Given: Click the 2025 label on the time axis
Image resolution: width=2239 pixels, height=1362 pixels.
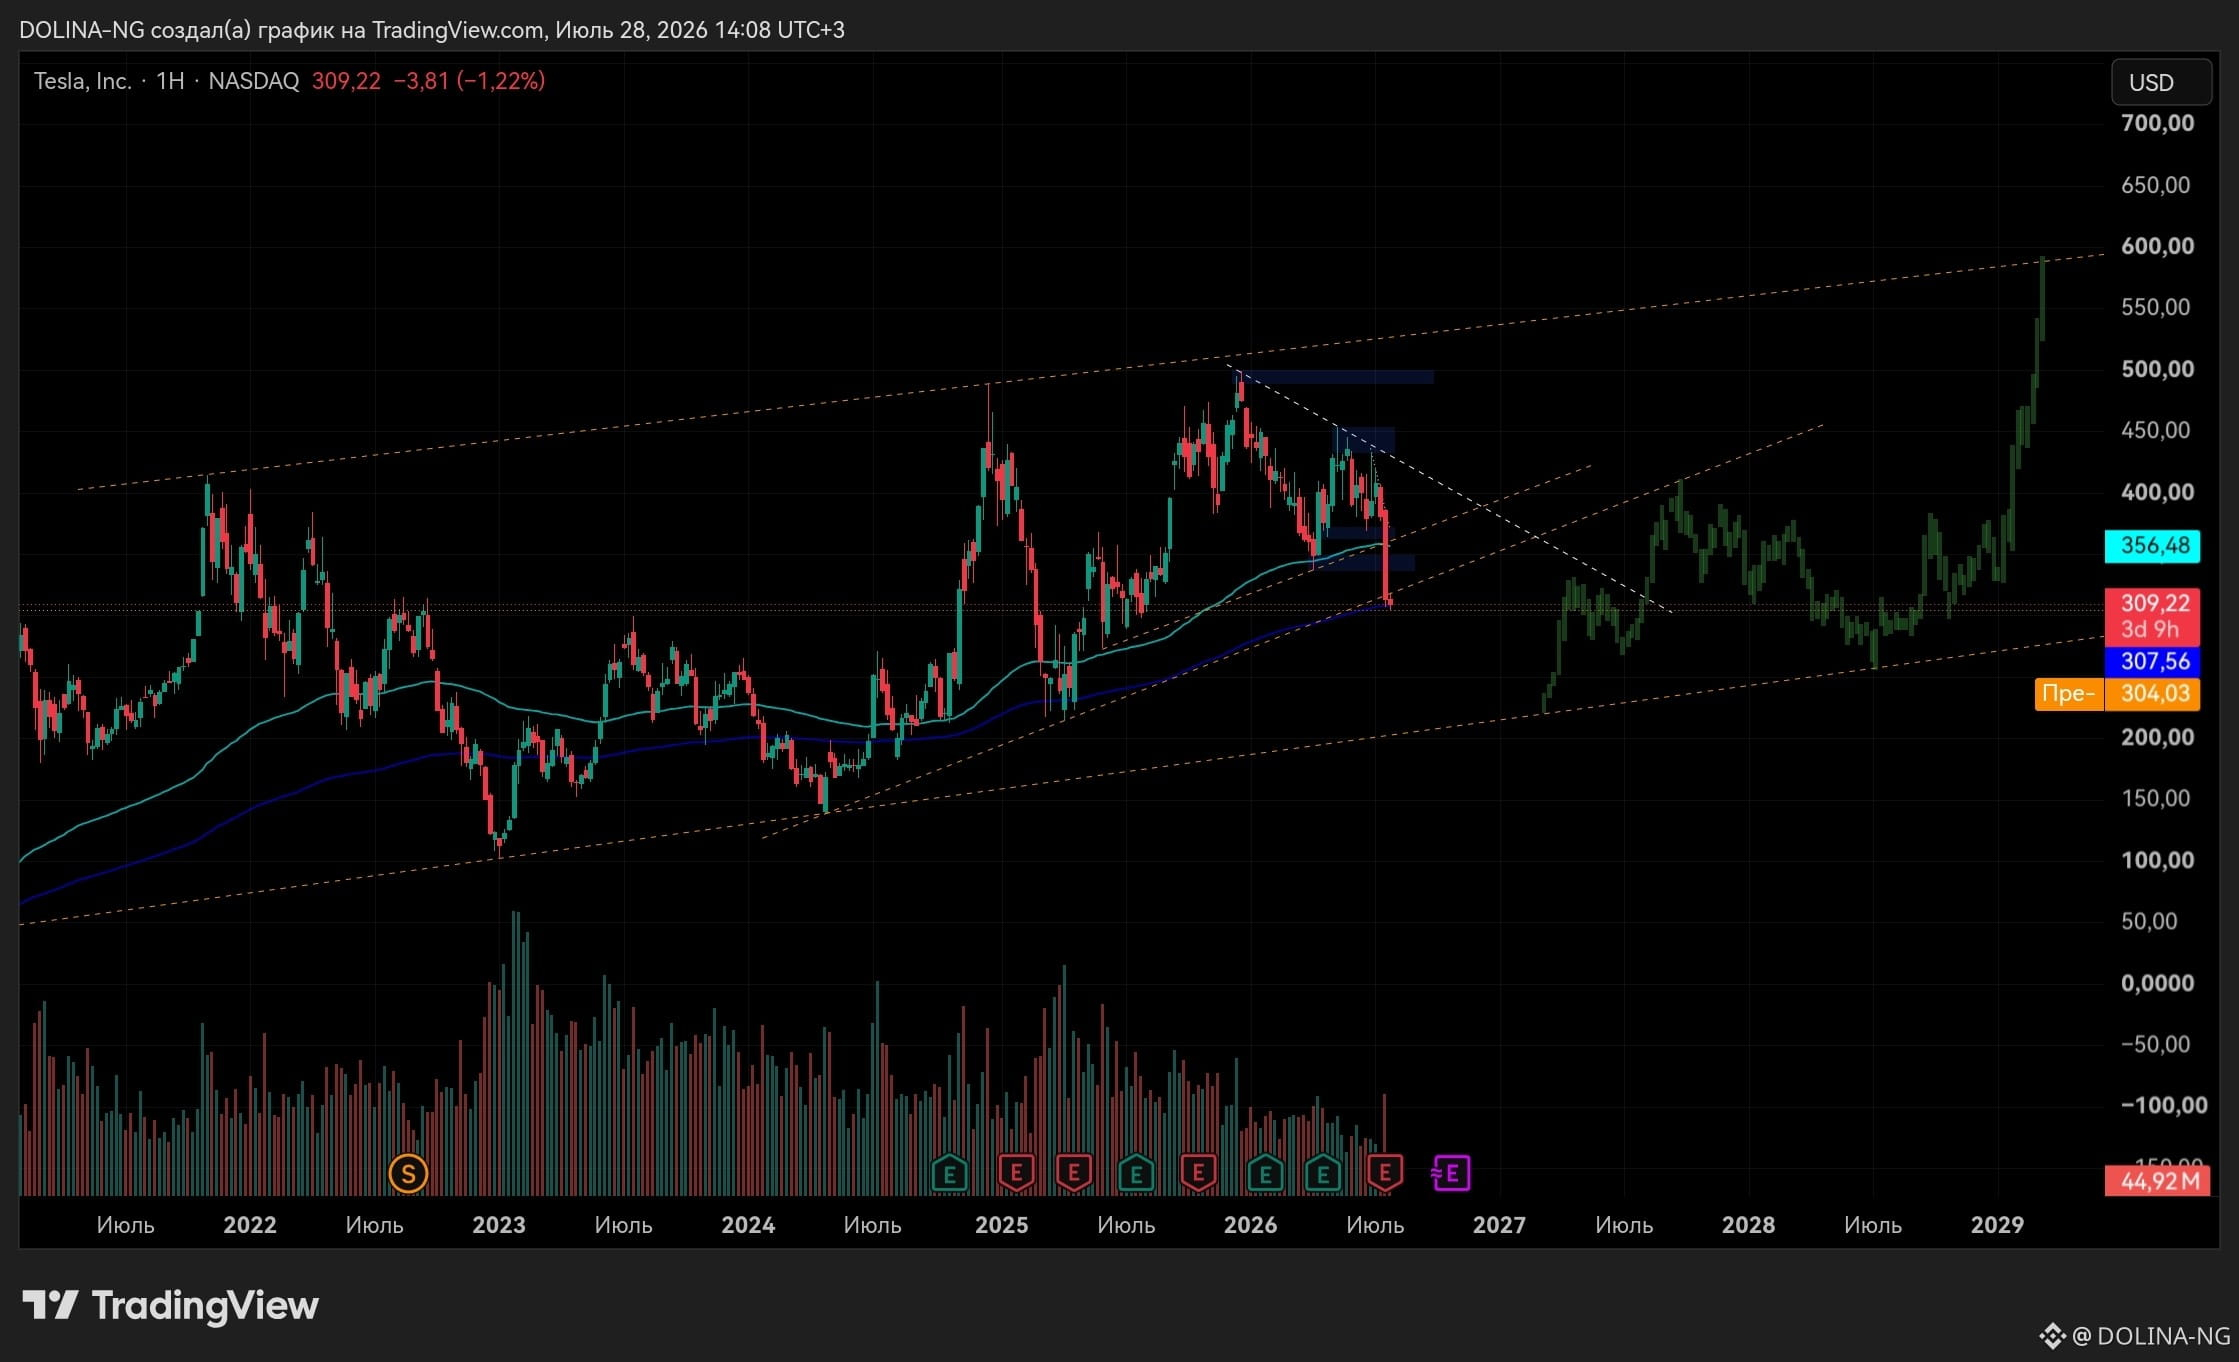Looking at the screenshot, I should [1001, 1225].
